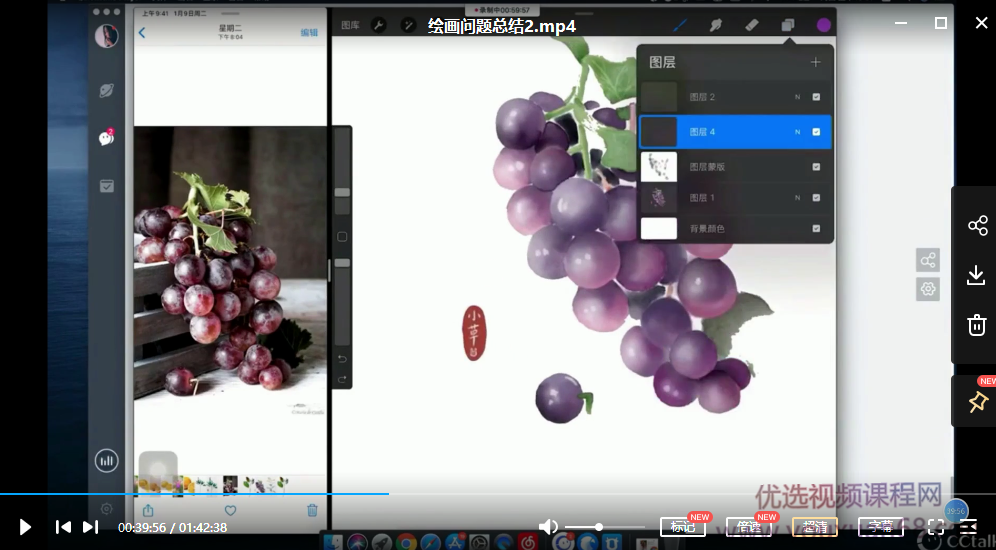Toggle the layers panel icon
The height and width of the screenshot is (550, 996).
788,25
